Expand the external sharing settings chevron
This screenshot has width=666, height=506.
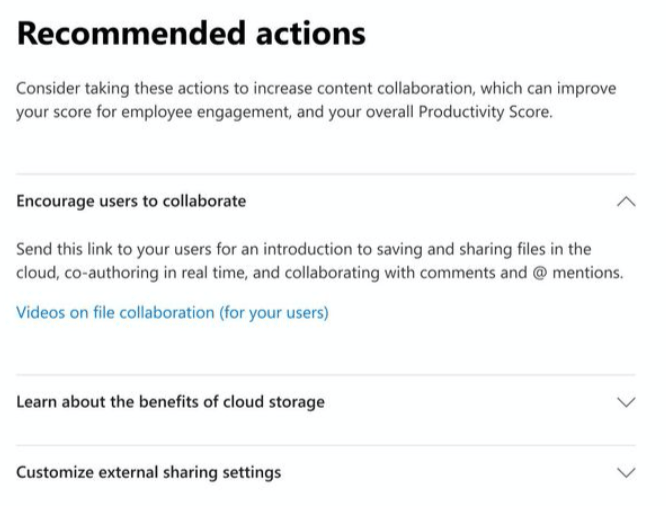click(626, 472)
